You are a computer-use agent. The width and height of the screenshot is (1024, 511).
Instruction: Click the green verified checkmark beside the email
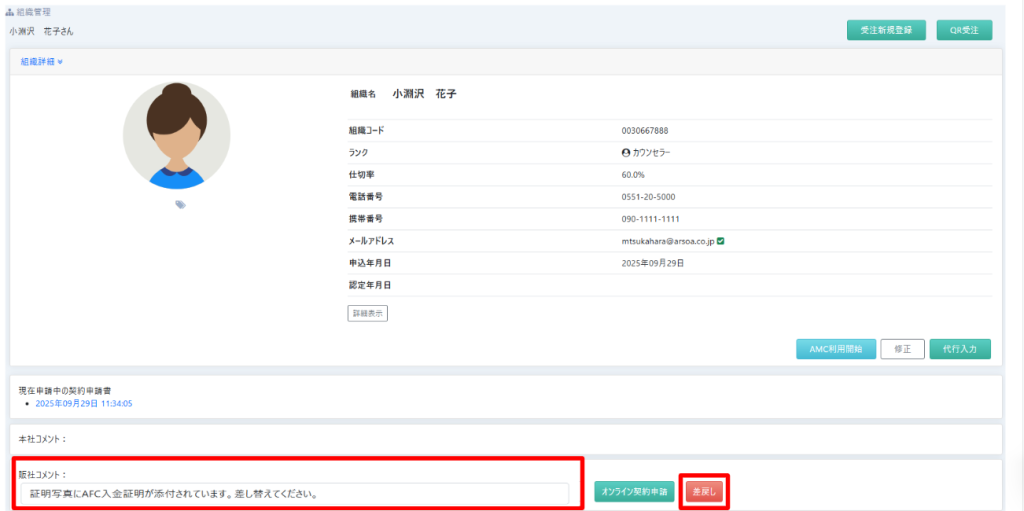(x=721, y=241)
